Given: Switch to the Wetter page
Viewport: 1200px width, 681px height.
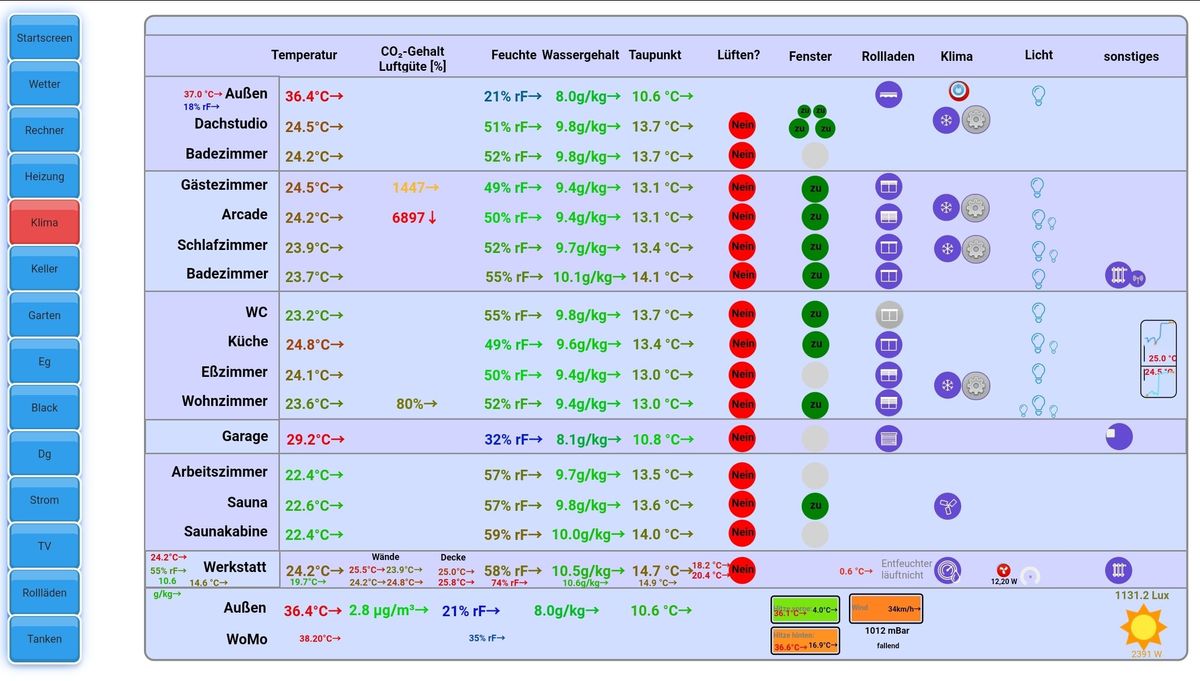Looking at the screenshot, I should click(44, 84).
